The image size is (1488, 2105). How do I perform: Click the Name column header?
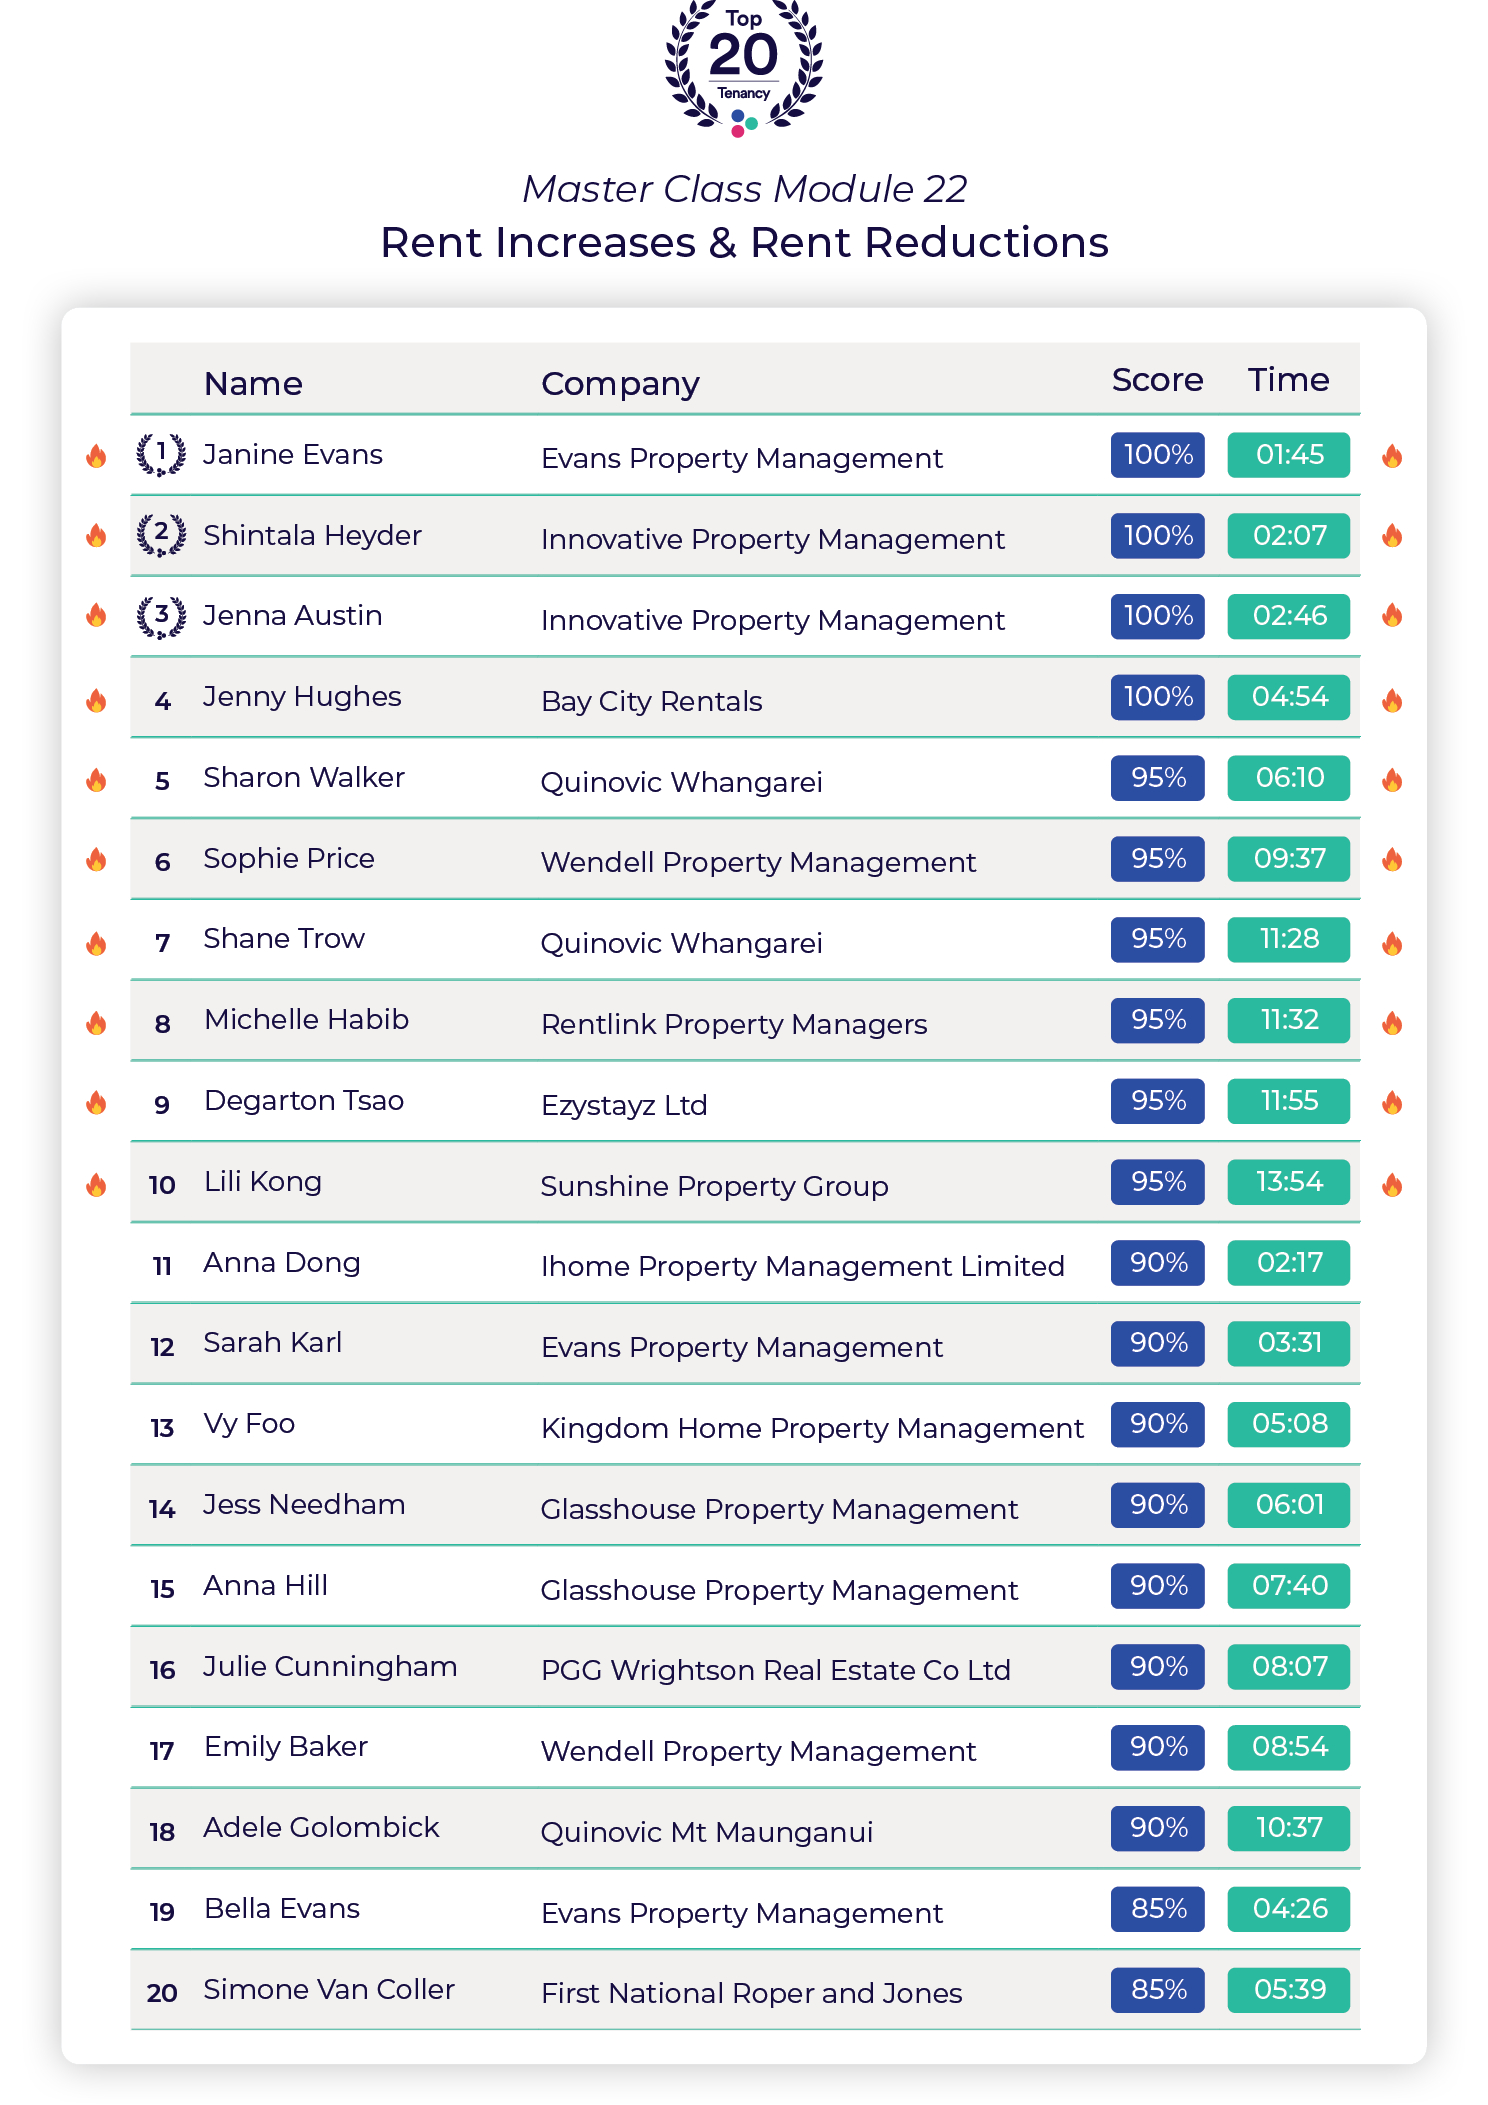253,383
